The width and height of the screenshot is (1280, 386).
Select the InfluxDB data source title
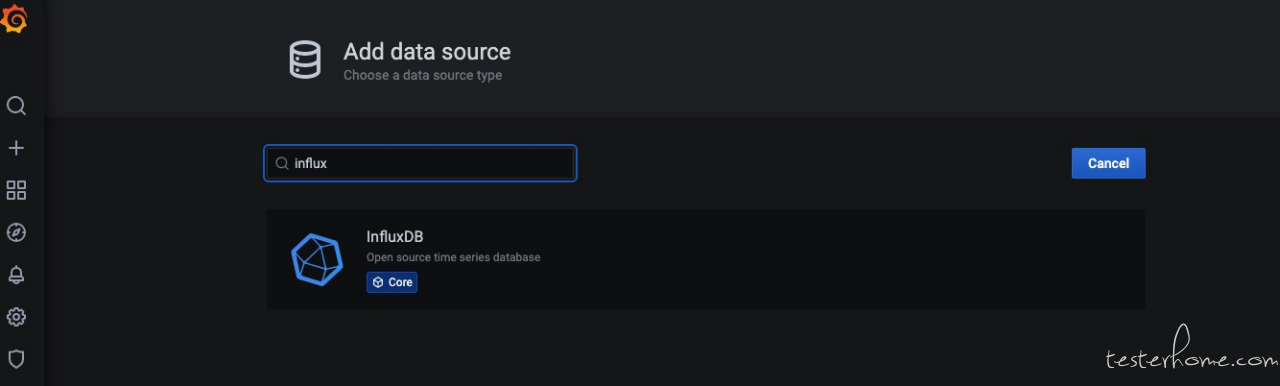(x=395, y=237)
